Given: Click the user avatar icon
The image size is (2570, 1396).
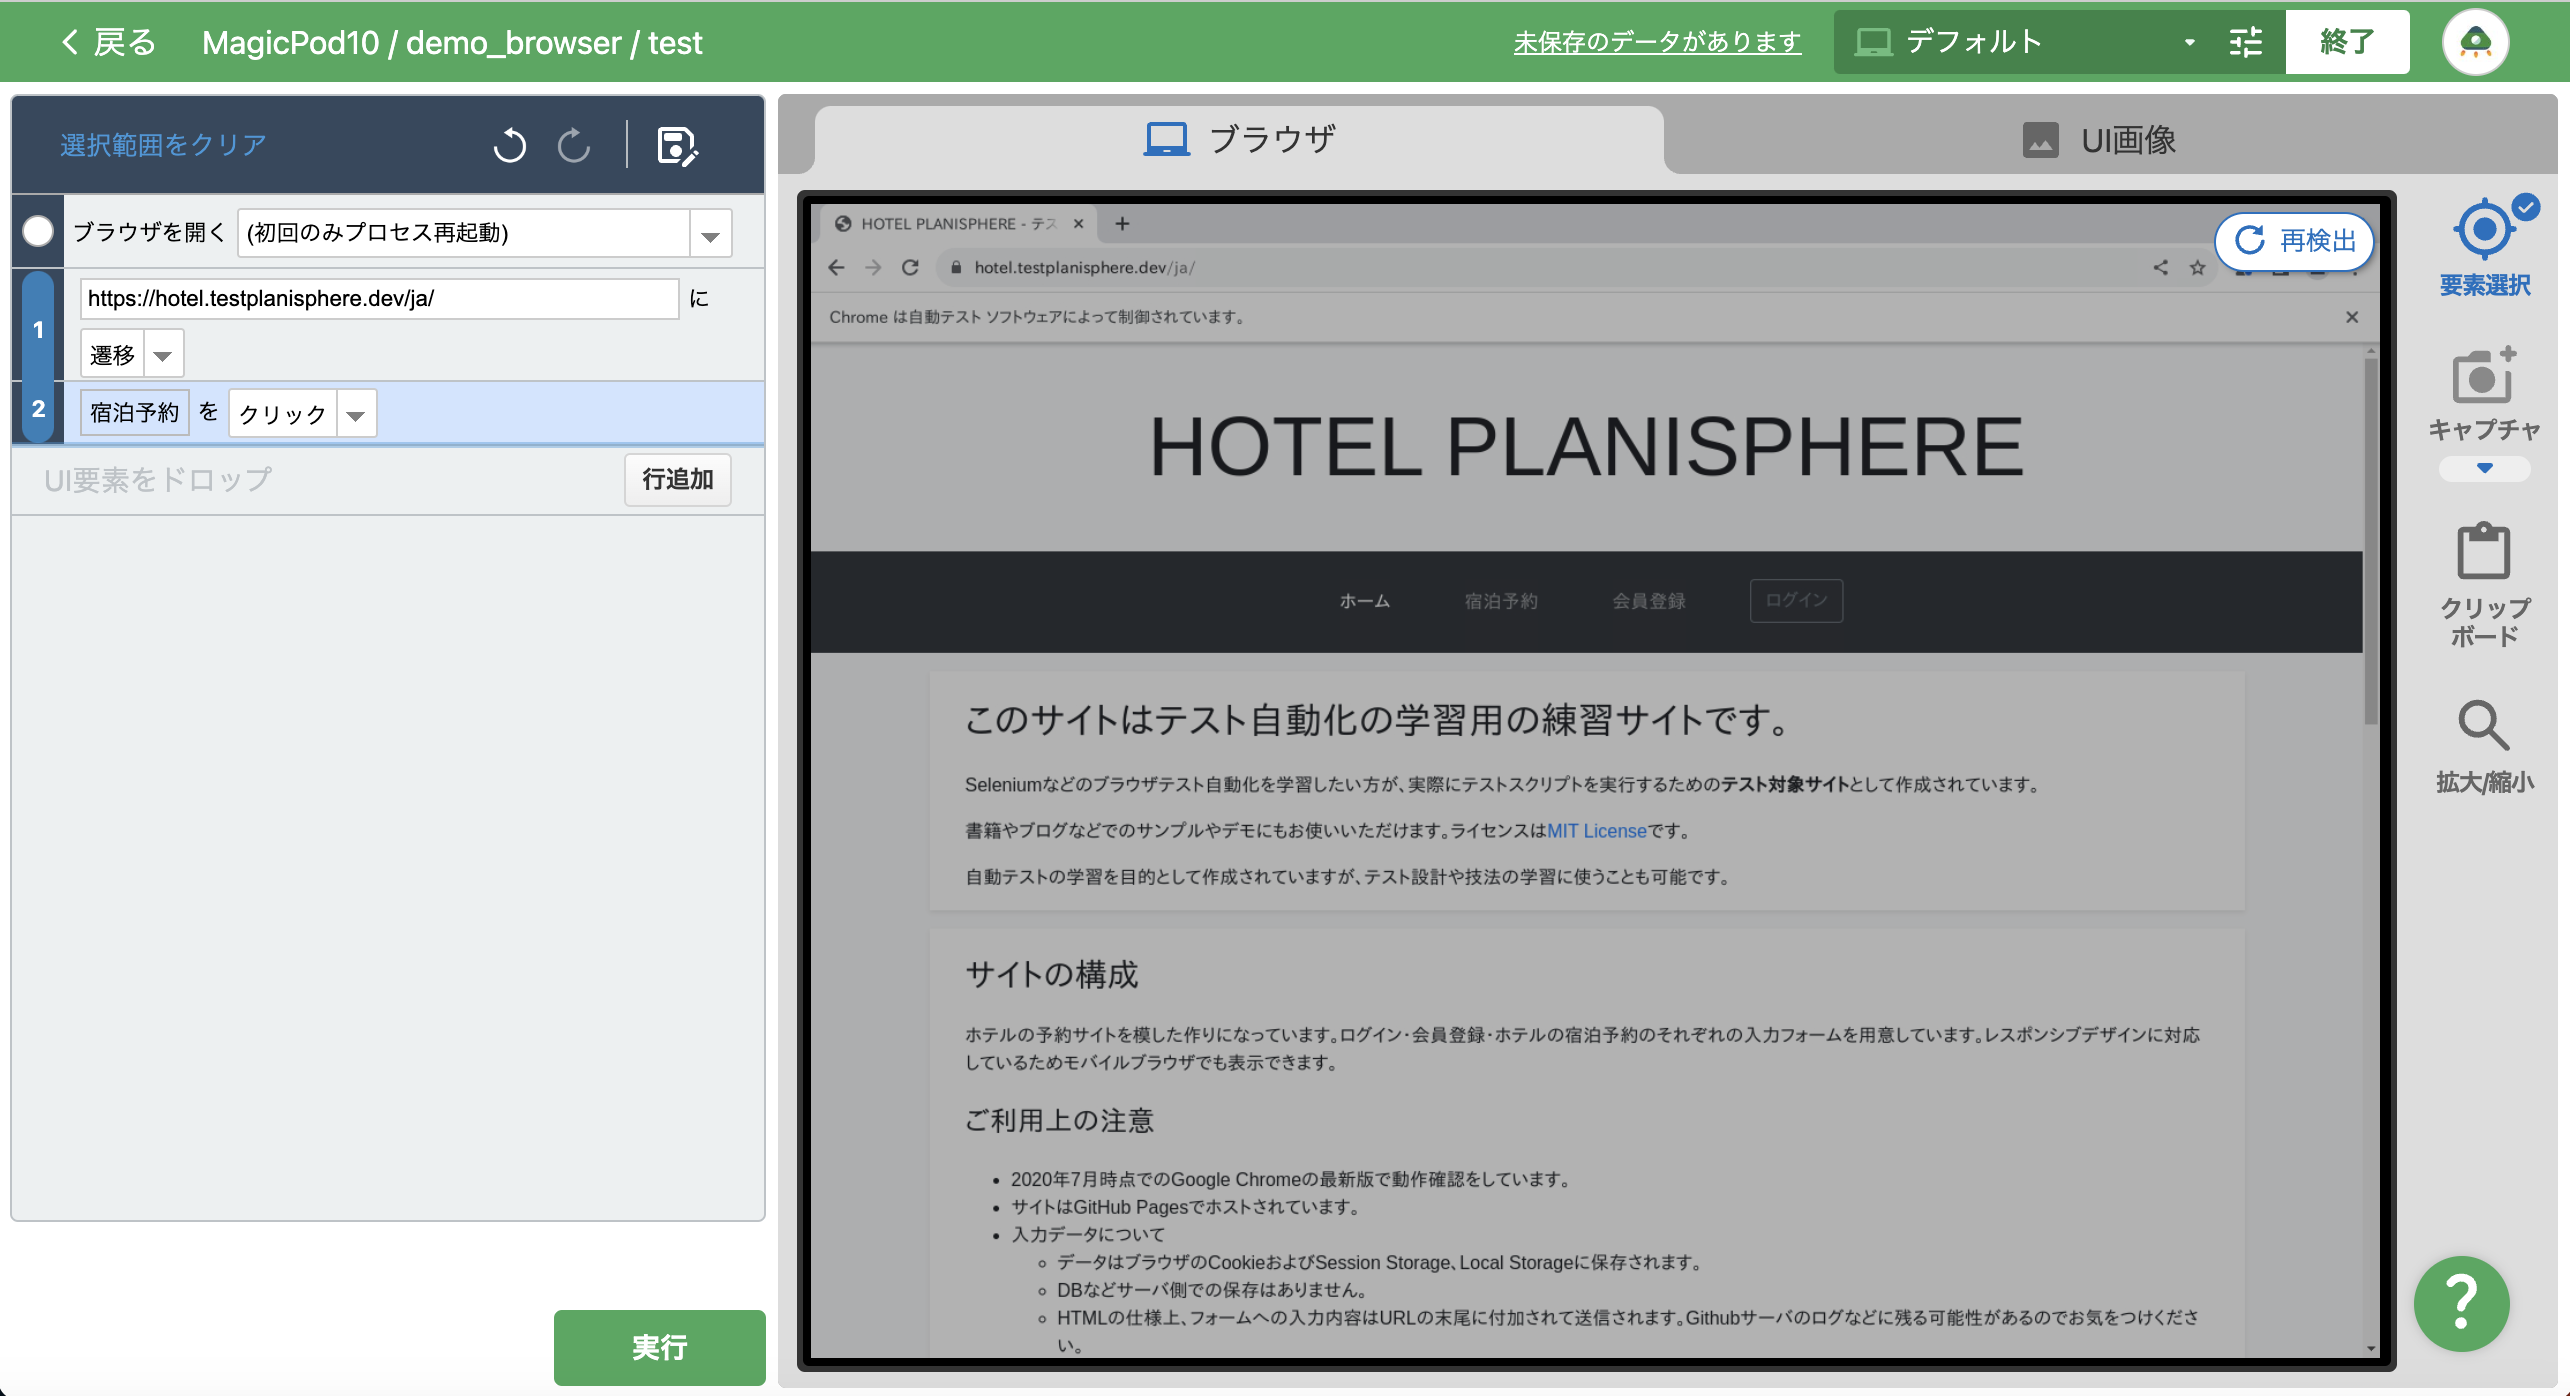Looking at the screenshot, I should 2475,42.
